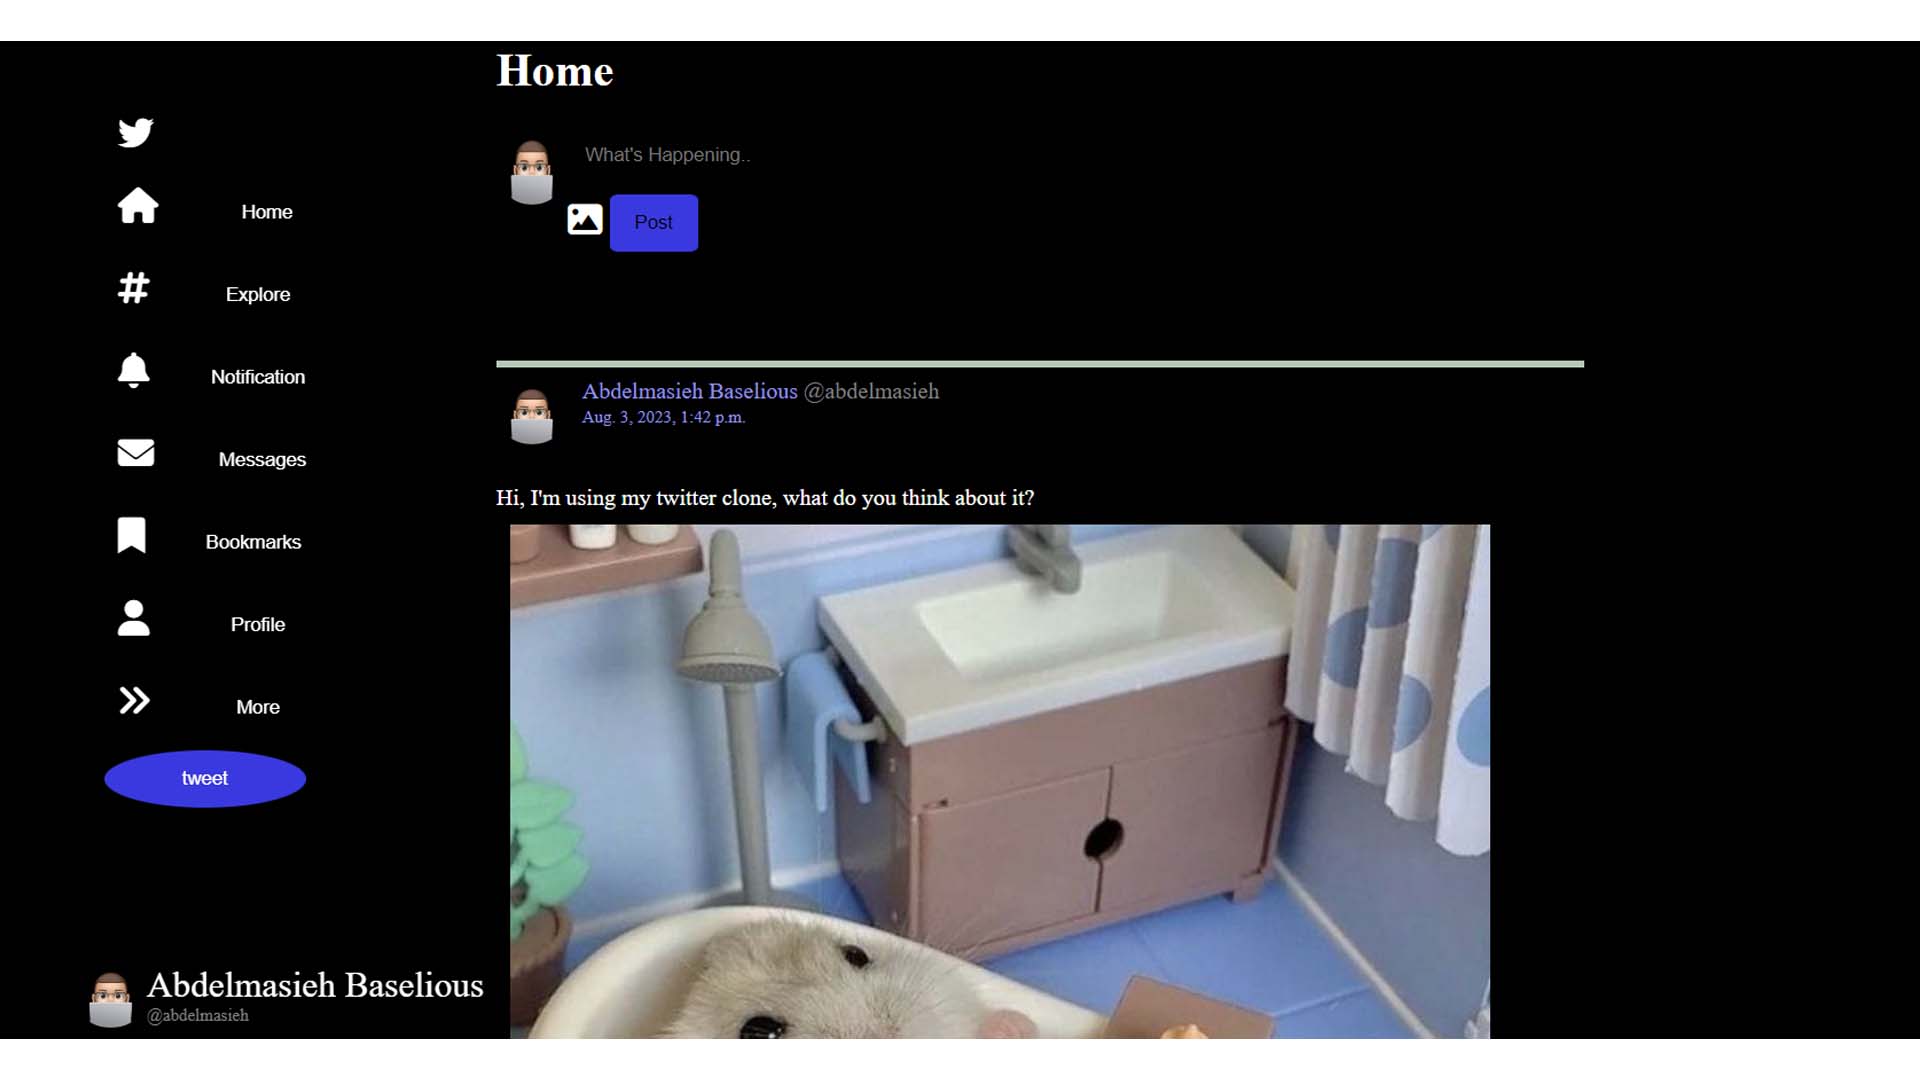Navigate to Profile page
1920x1080 pixels.
257,622
